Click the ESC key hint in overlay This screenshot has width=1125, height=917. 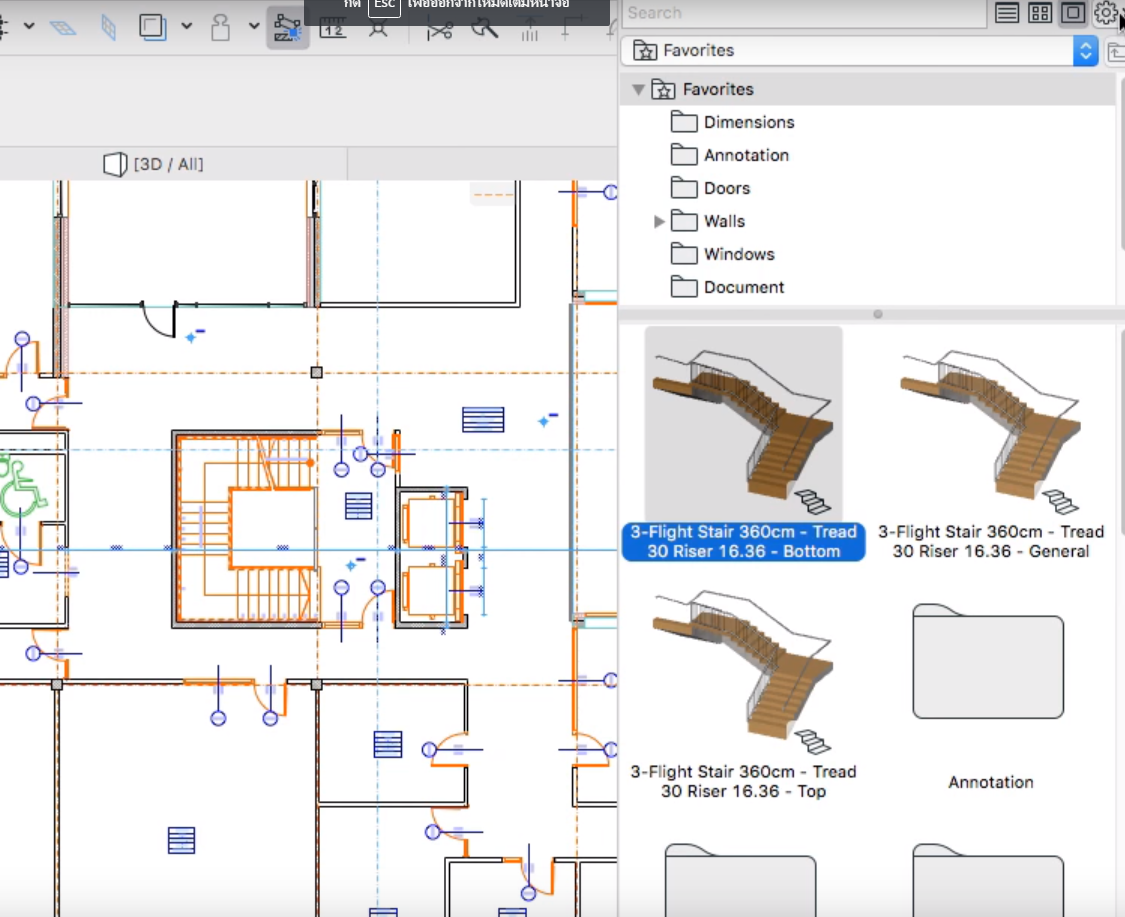(384, 6)
